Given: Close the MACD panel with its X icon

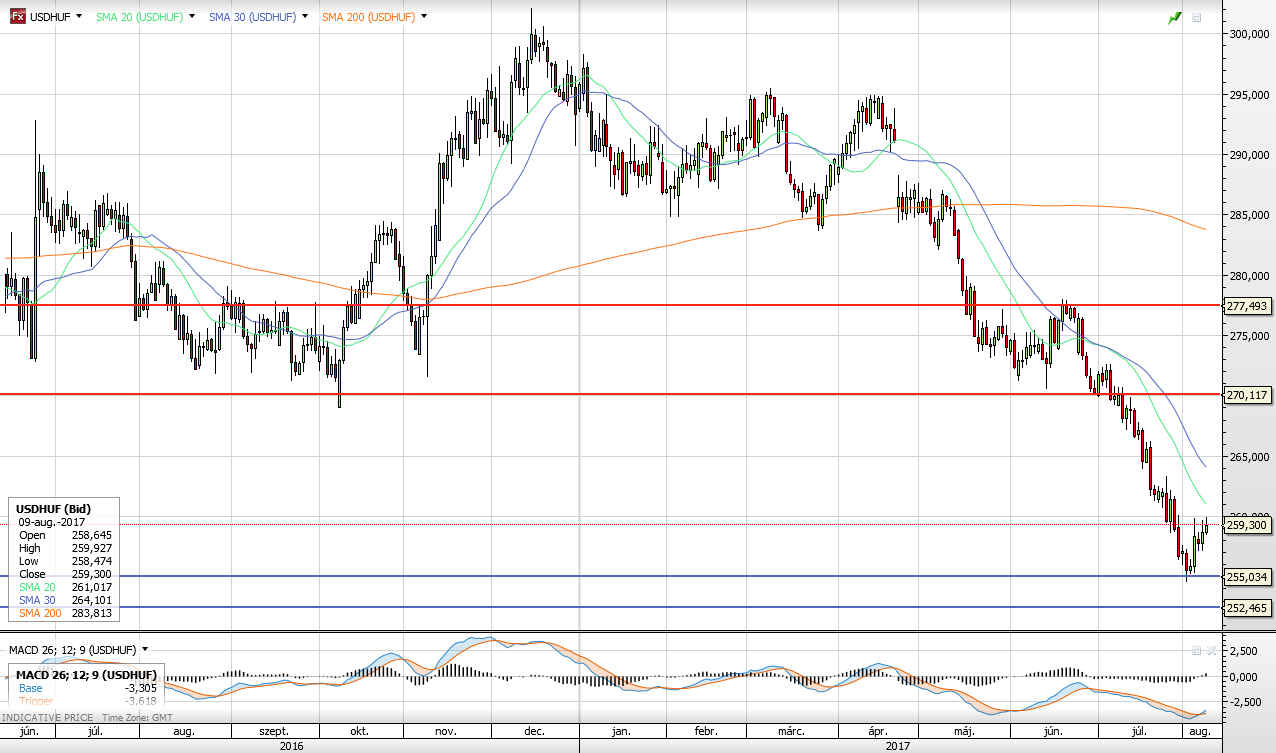Looking at the screenshot, I should coord(1212,650).
